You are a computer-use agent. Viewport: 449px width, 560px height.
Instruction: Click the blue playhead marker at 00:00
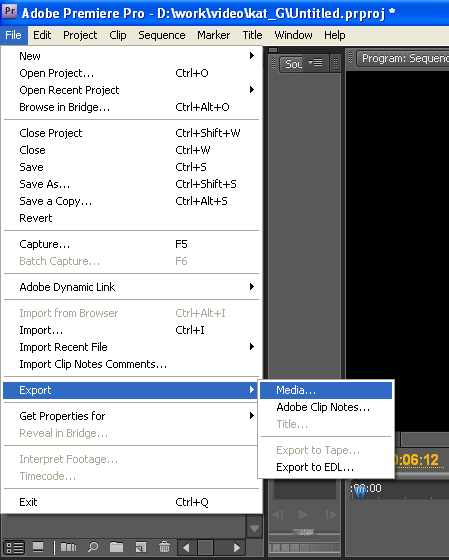coord(361,491)
